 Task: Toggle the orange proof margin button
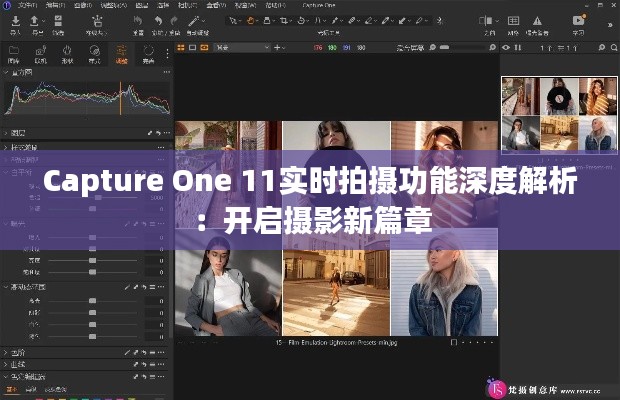tap(204, 47)
